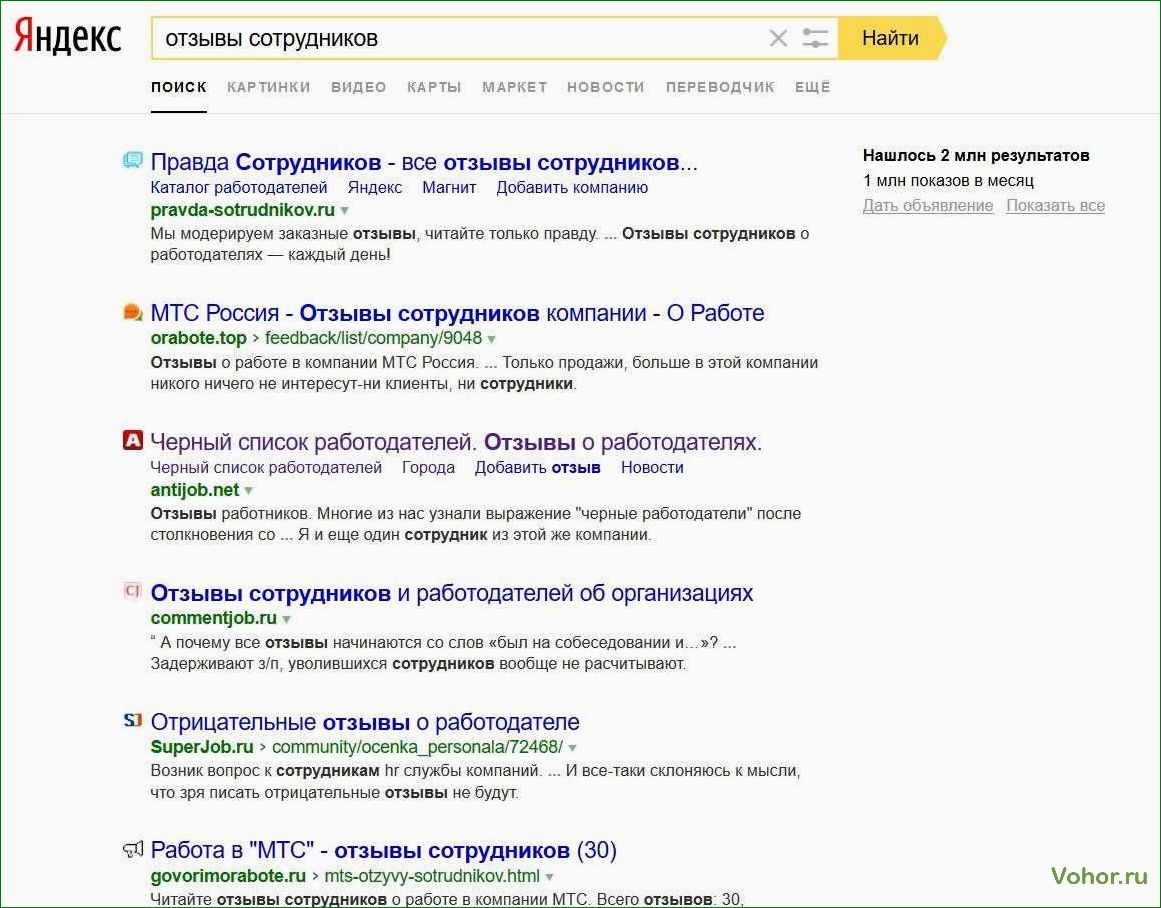Open the Магнит sitelink
The height and width of the screenshot is (908, 1161).
[449, 188]
